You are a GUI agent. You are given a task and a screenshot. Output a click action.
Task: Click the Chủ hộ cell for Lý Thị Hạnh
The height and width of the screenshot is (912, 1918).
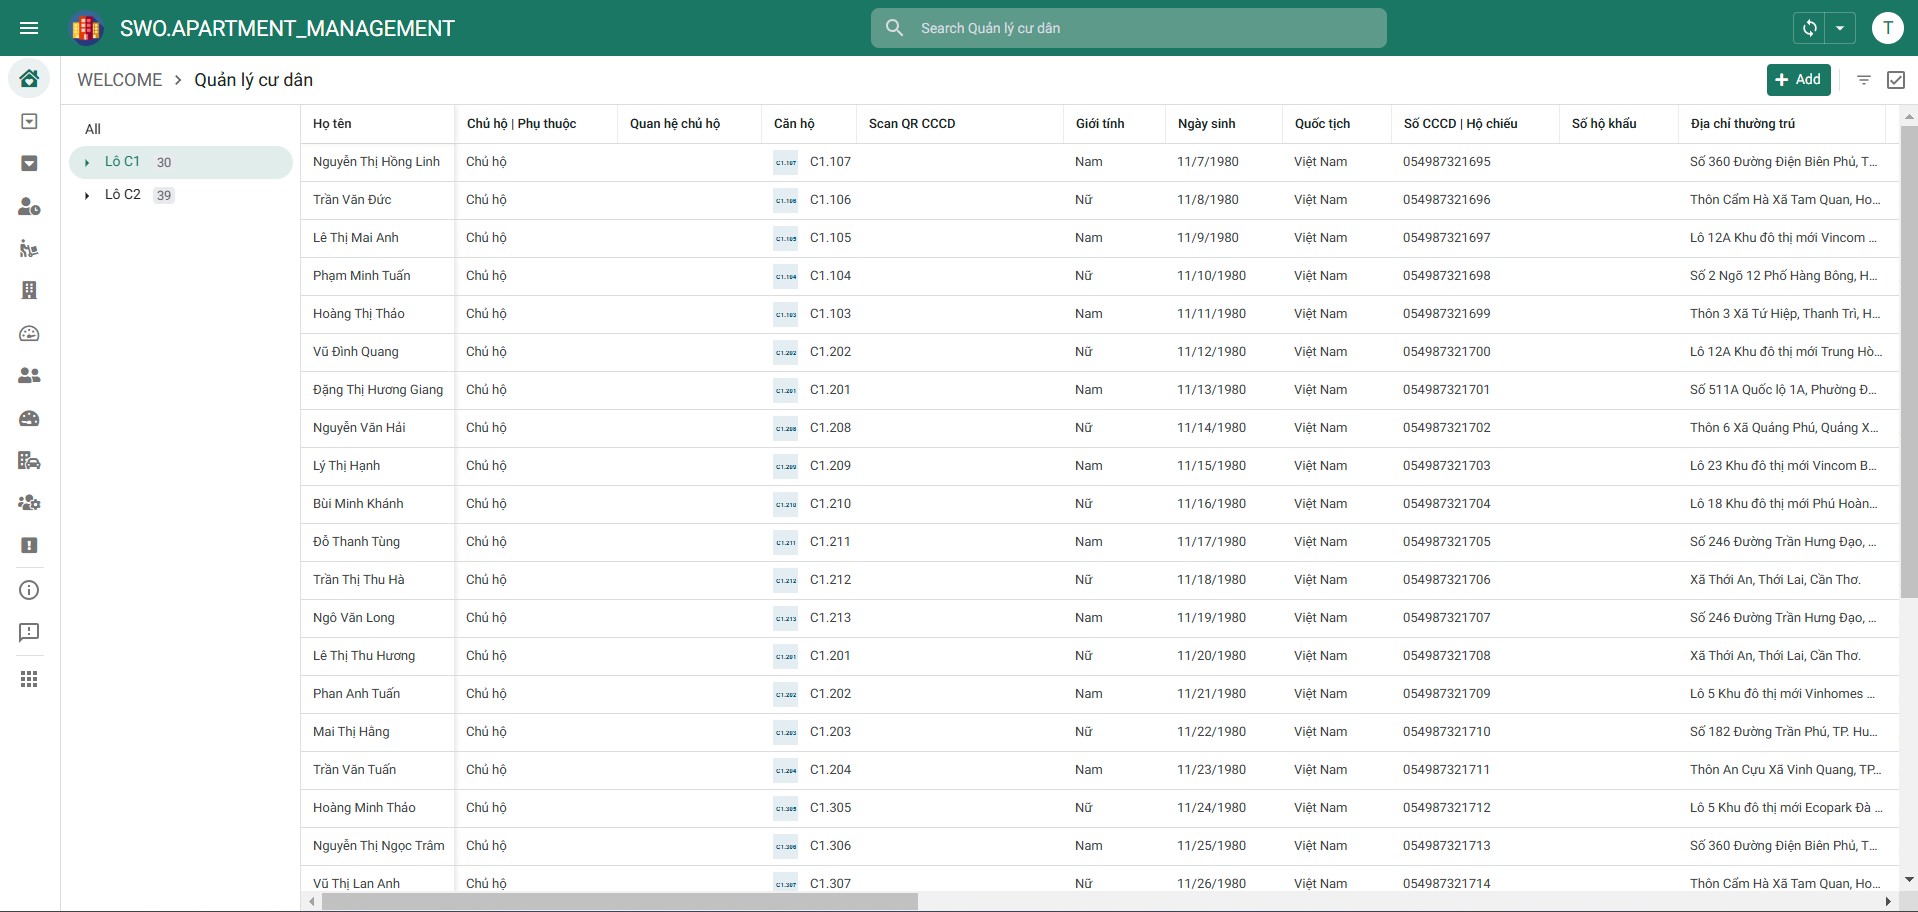(x=486, y=466)
